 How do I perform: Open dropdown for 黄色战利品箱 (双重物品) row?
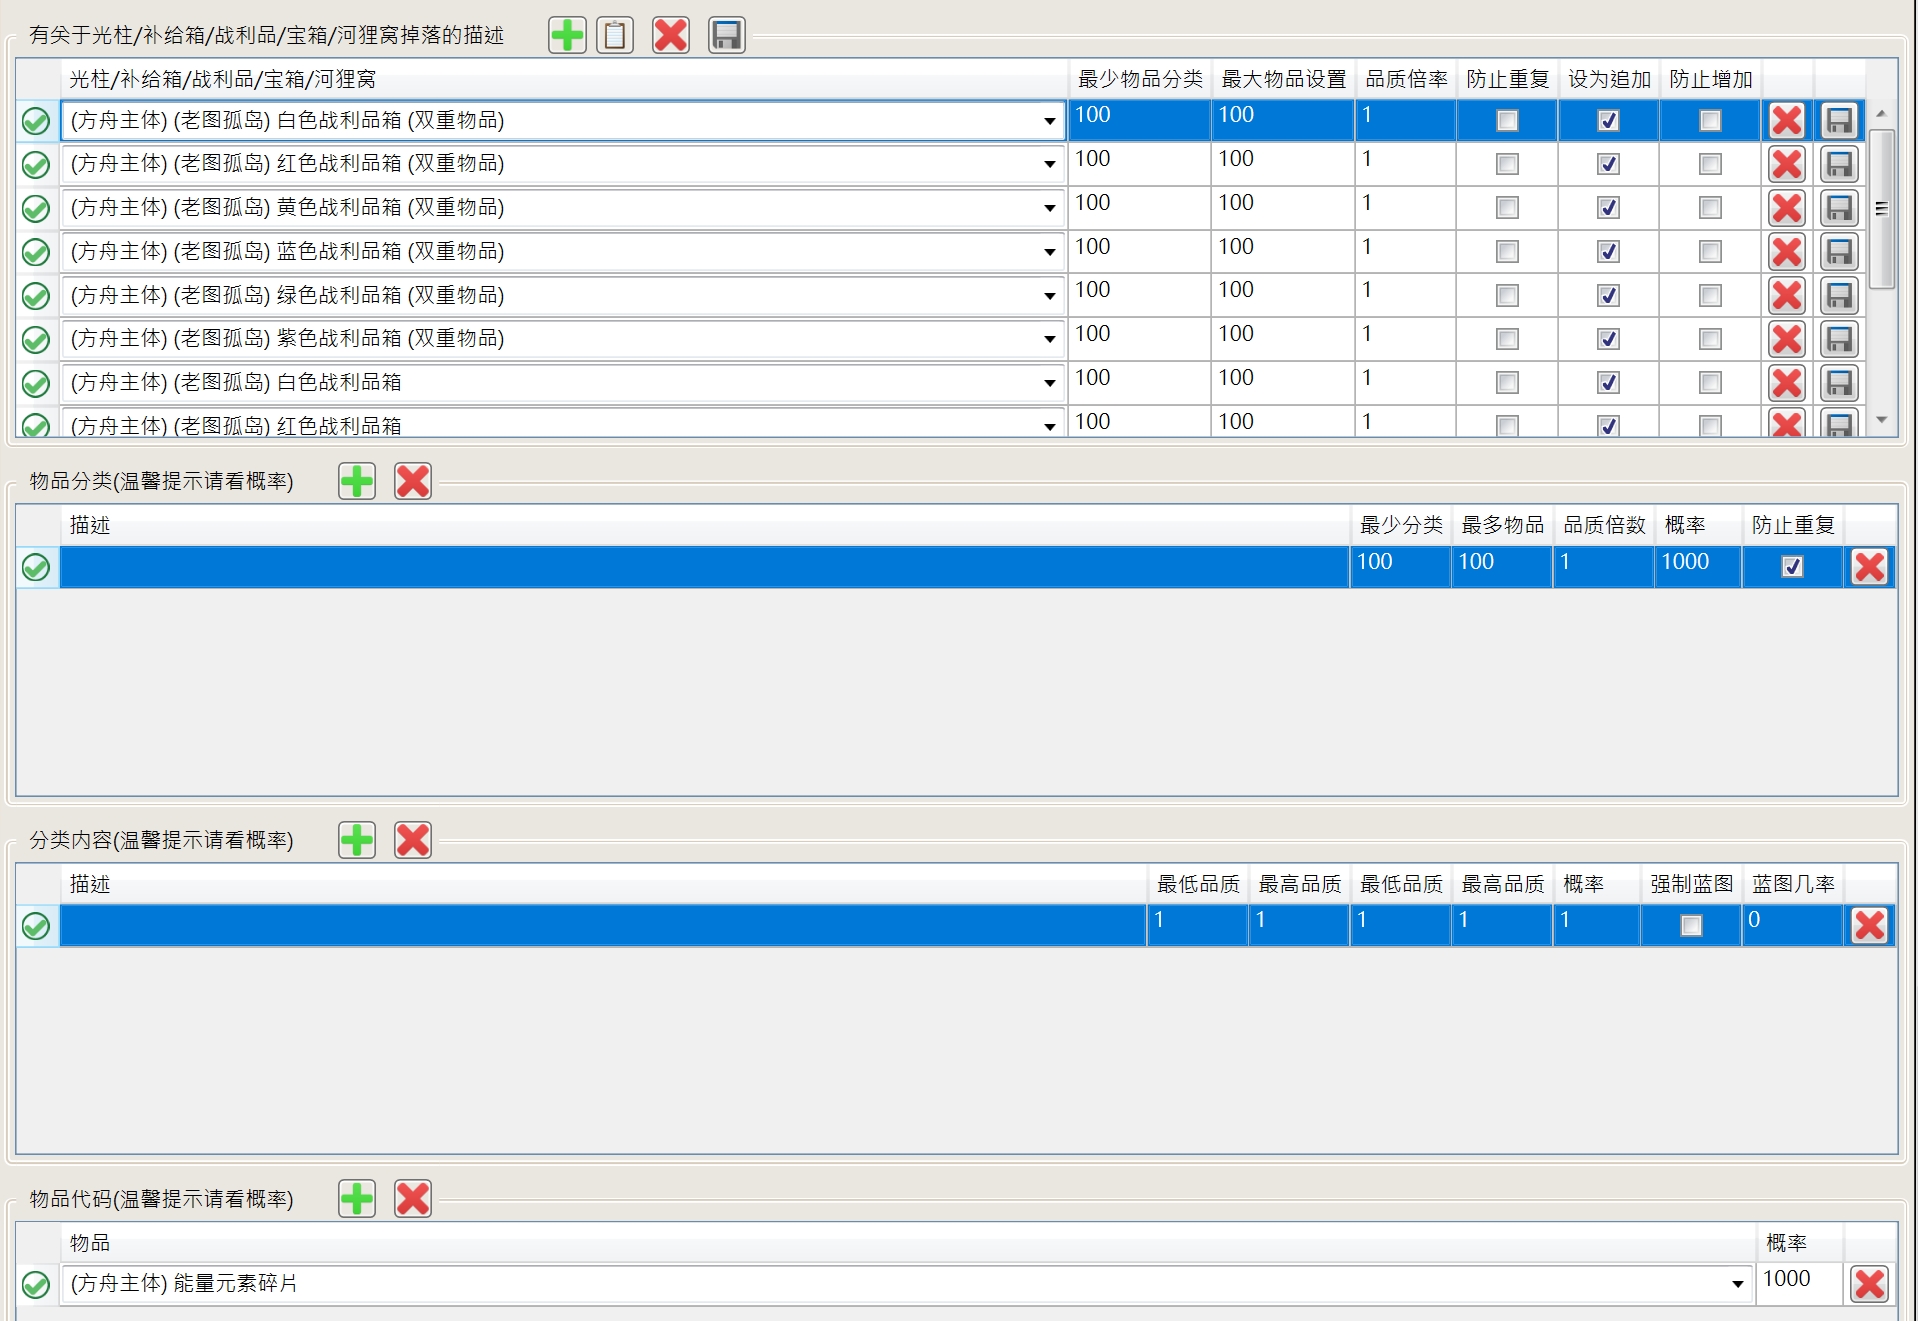point(1049,208)
